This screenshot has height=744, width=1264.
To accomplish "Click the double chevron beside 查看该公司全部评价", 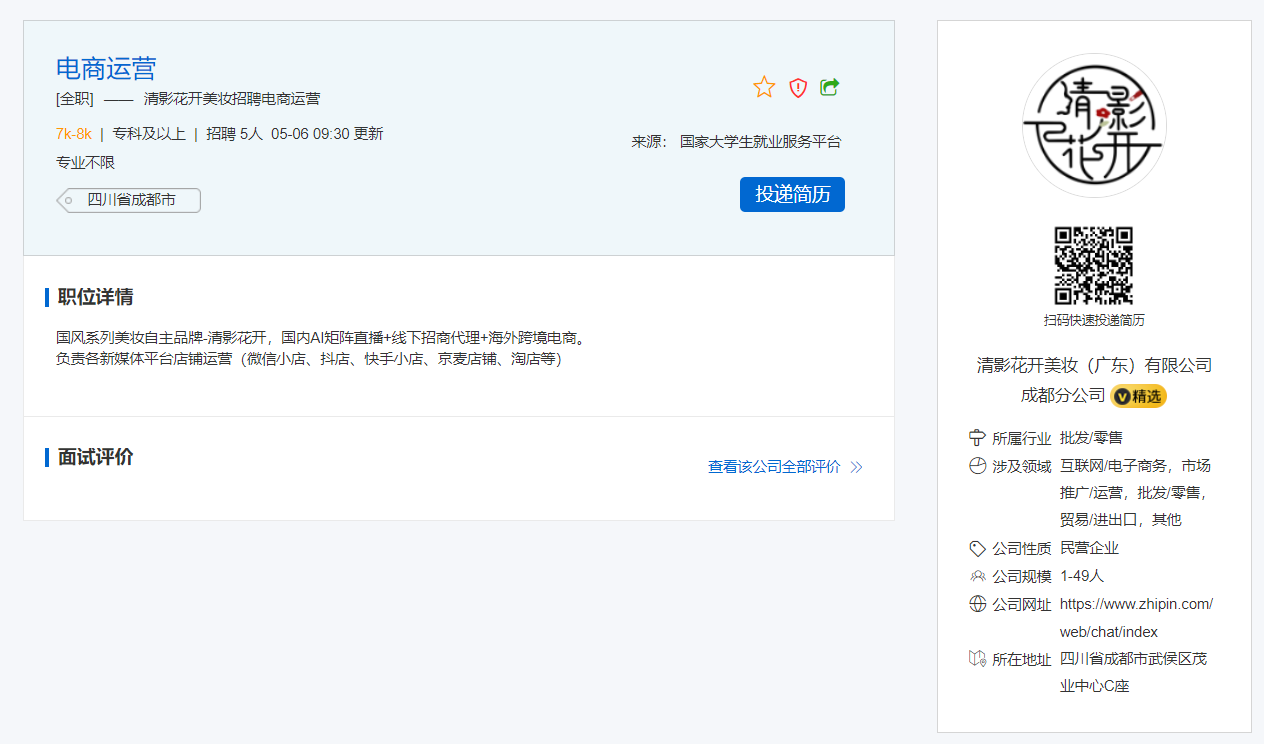I will (x=856, y=467).
